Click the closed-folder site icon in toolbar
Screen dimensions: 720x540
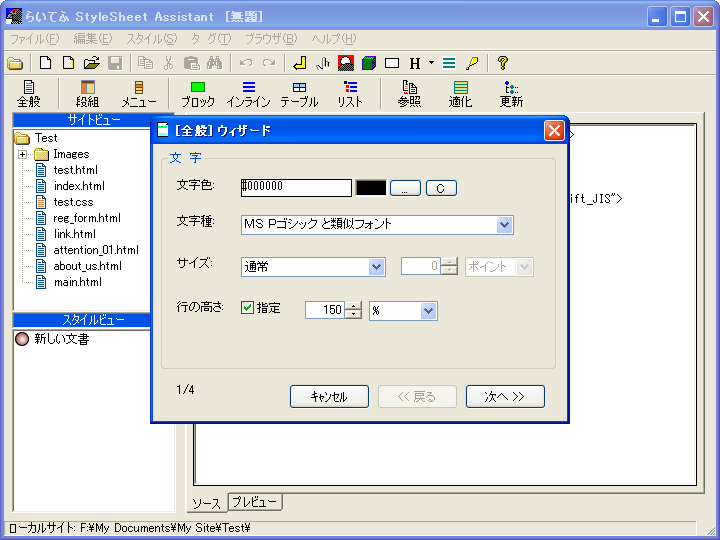pyautogui.click(x=15, y=63)
